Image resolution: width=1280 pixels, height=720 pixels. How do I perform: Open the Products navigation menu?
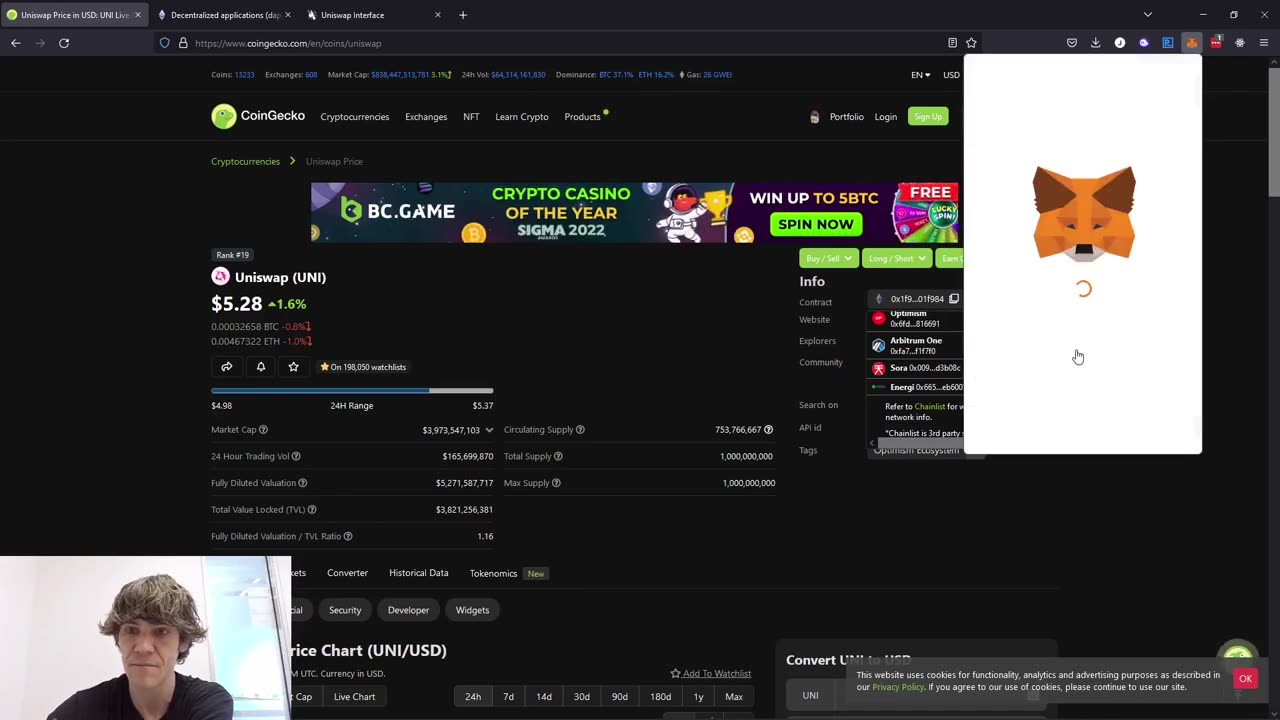point(582,117)
